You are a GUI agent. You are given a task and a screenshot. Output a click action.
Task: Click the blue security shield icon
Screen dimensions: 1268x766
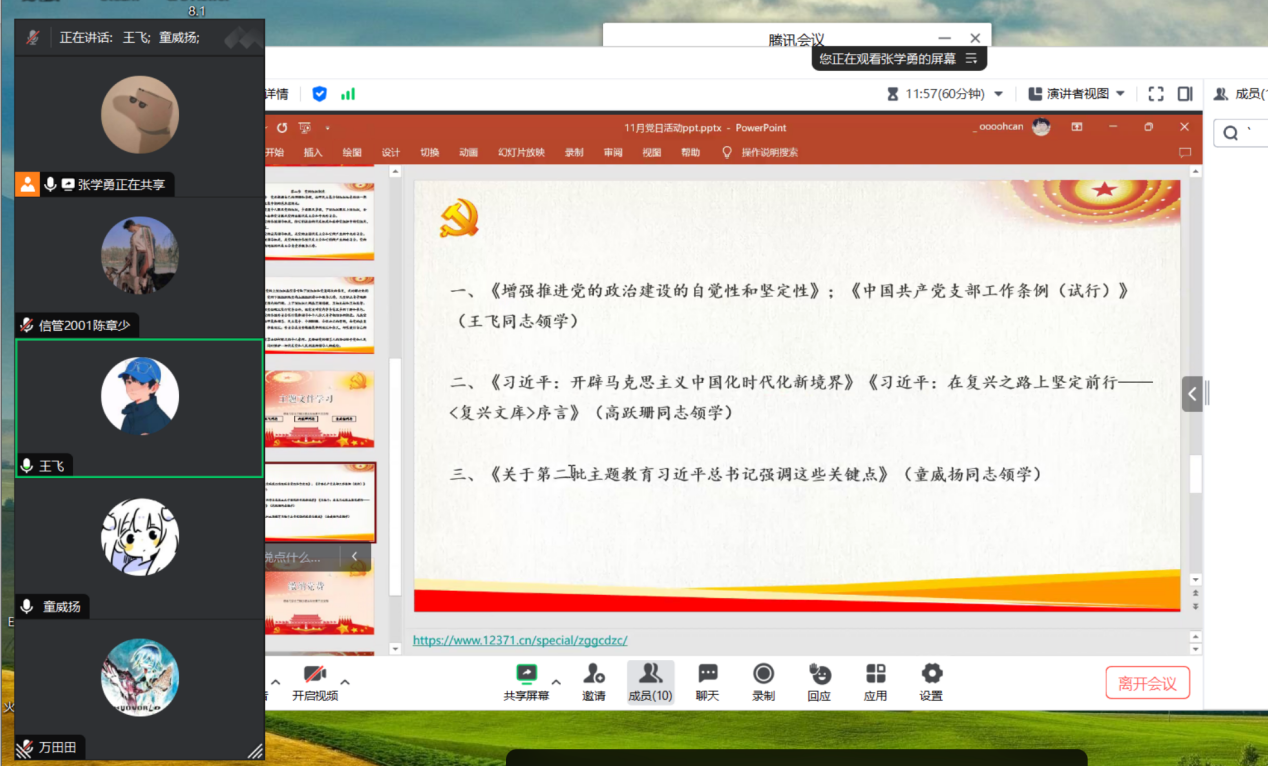click(319, 94)
